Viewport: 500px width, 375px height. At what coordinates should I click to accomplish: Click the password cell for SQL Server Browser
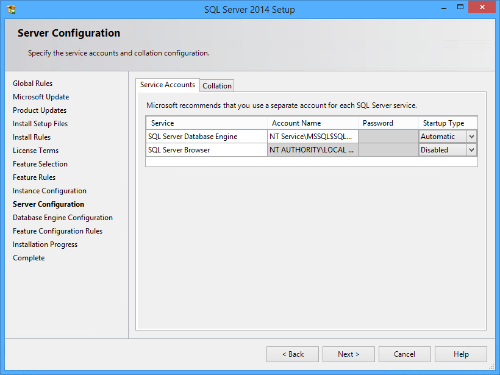[x=388, y=150]
